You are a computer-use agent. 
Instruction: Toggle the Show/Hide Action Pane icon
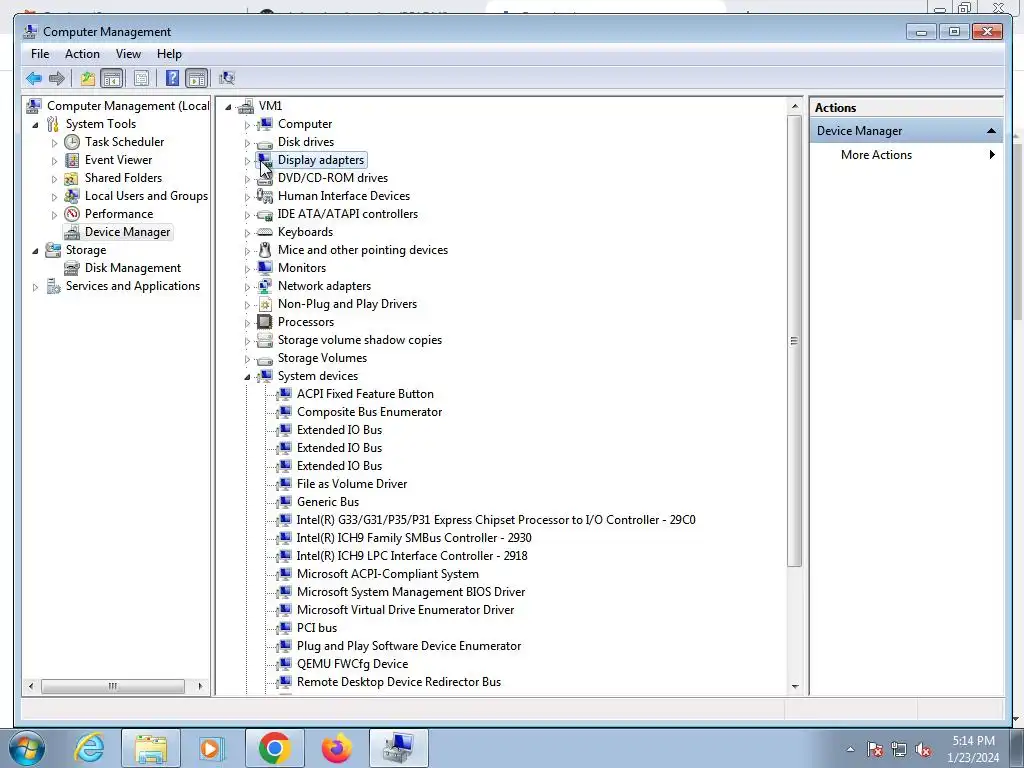tap(197, 78)
